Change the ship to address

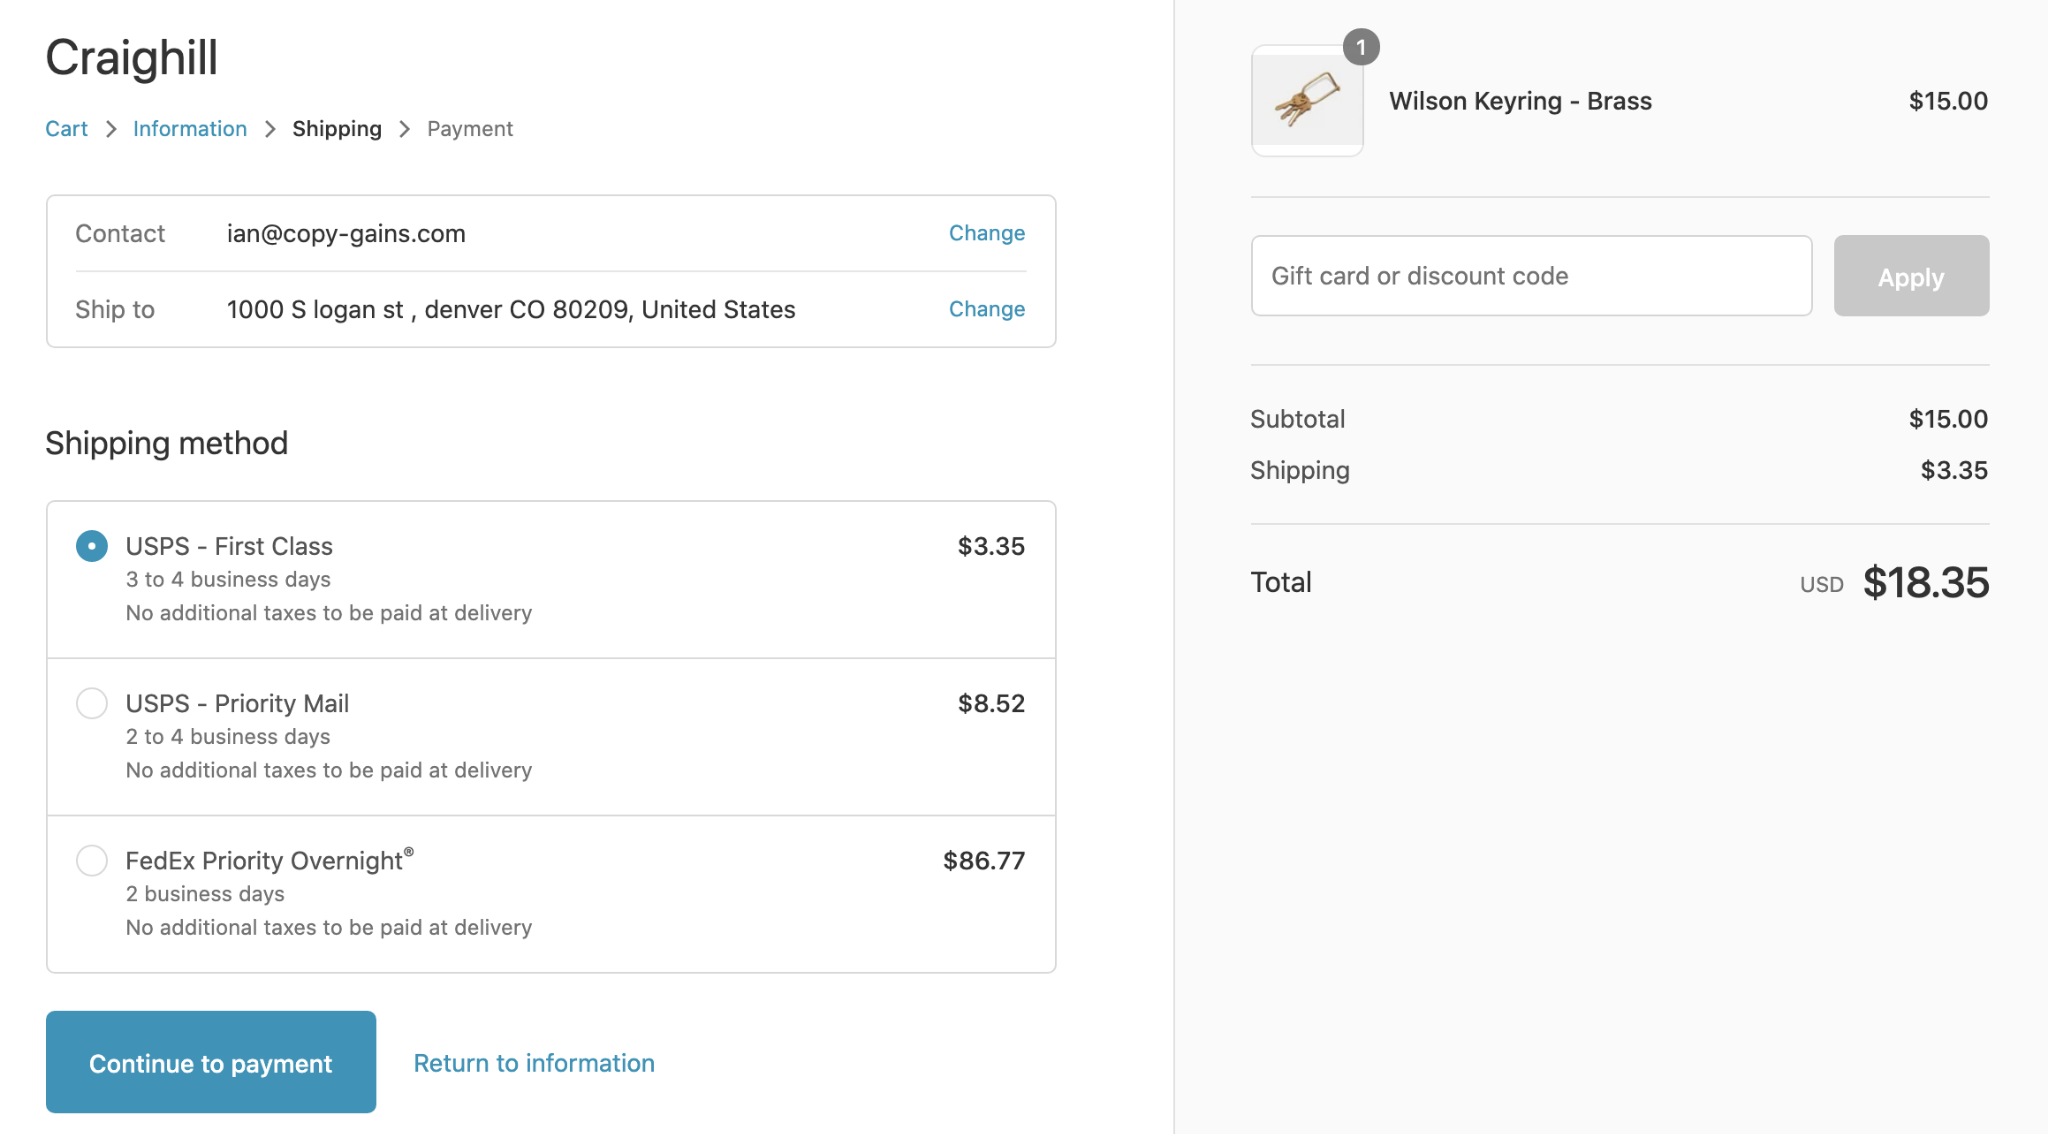pyautogui.click(x=986, y=309)
